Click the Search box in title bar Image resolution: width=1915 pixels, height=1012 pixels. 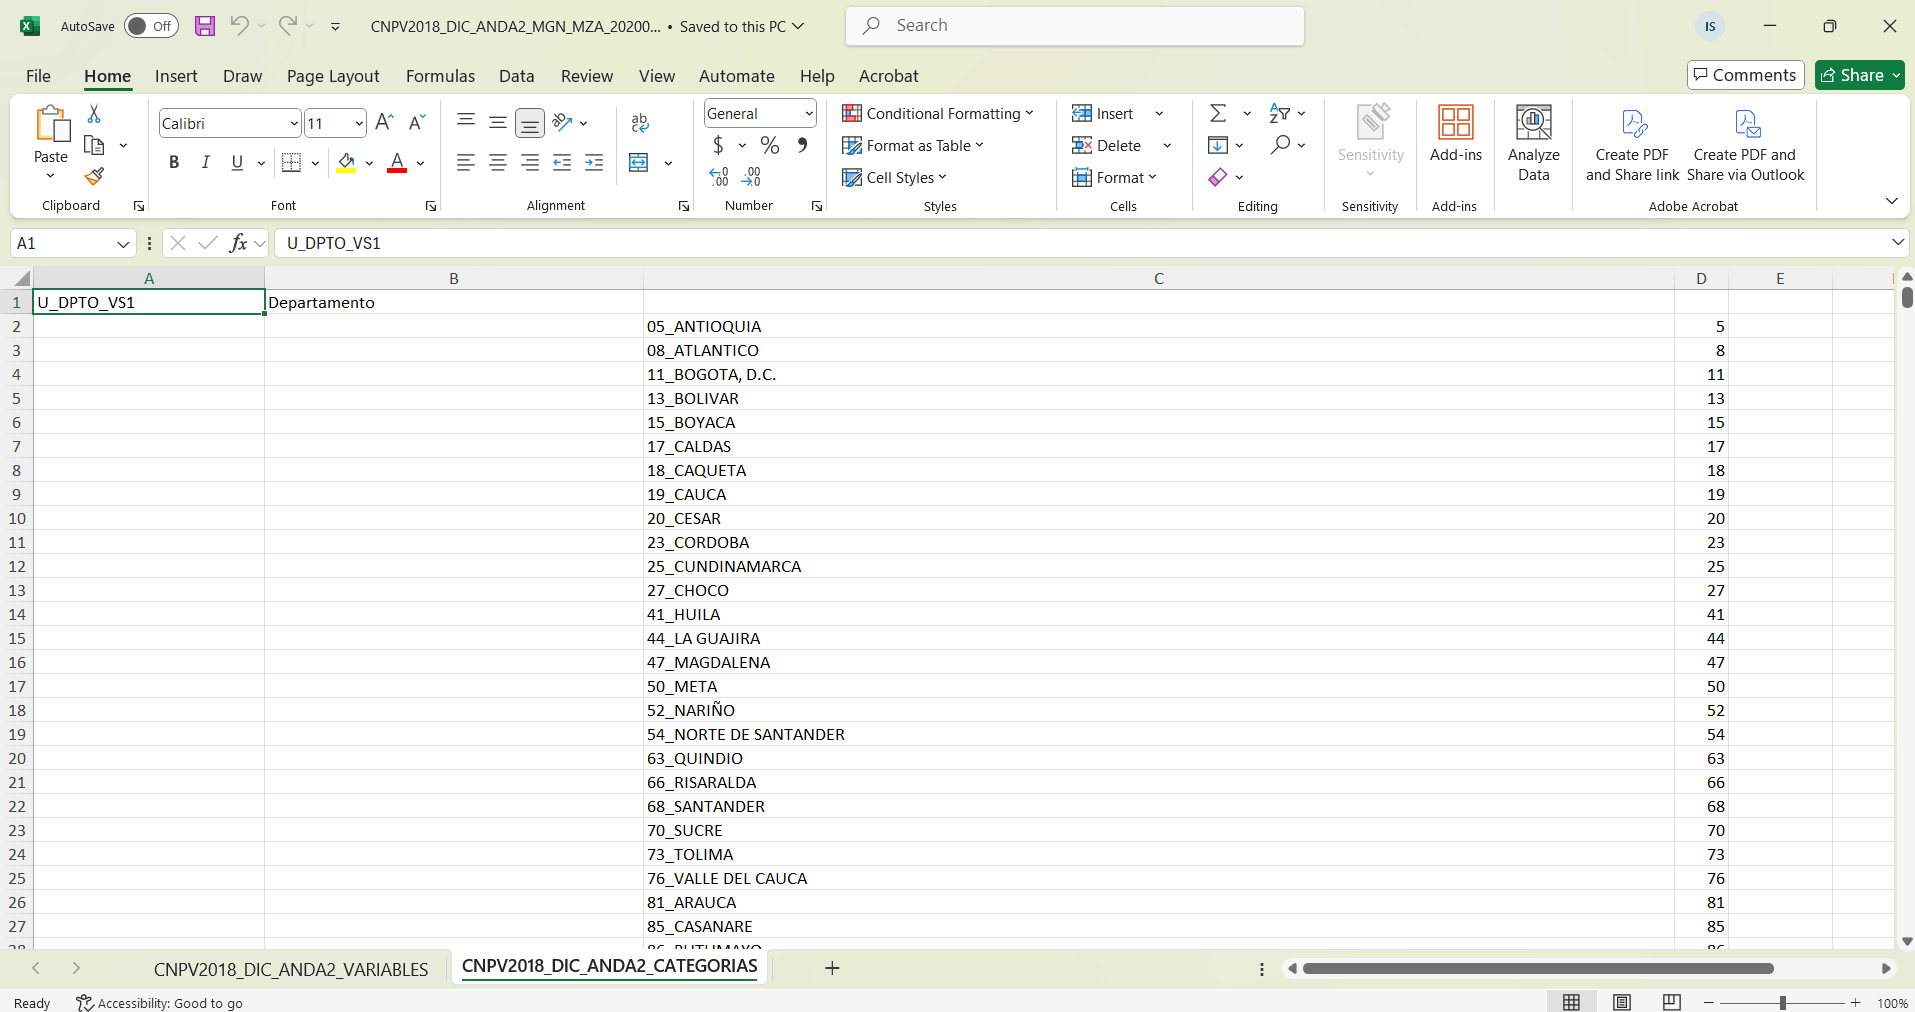tap(1075, 26)
